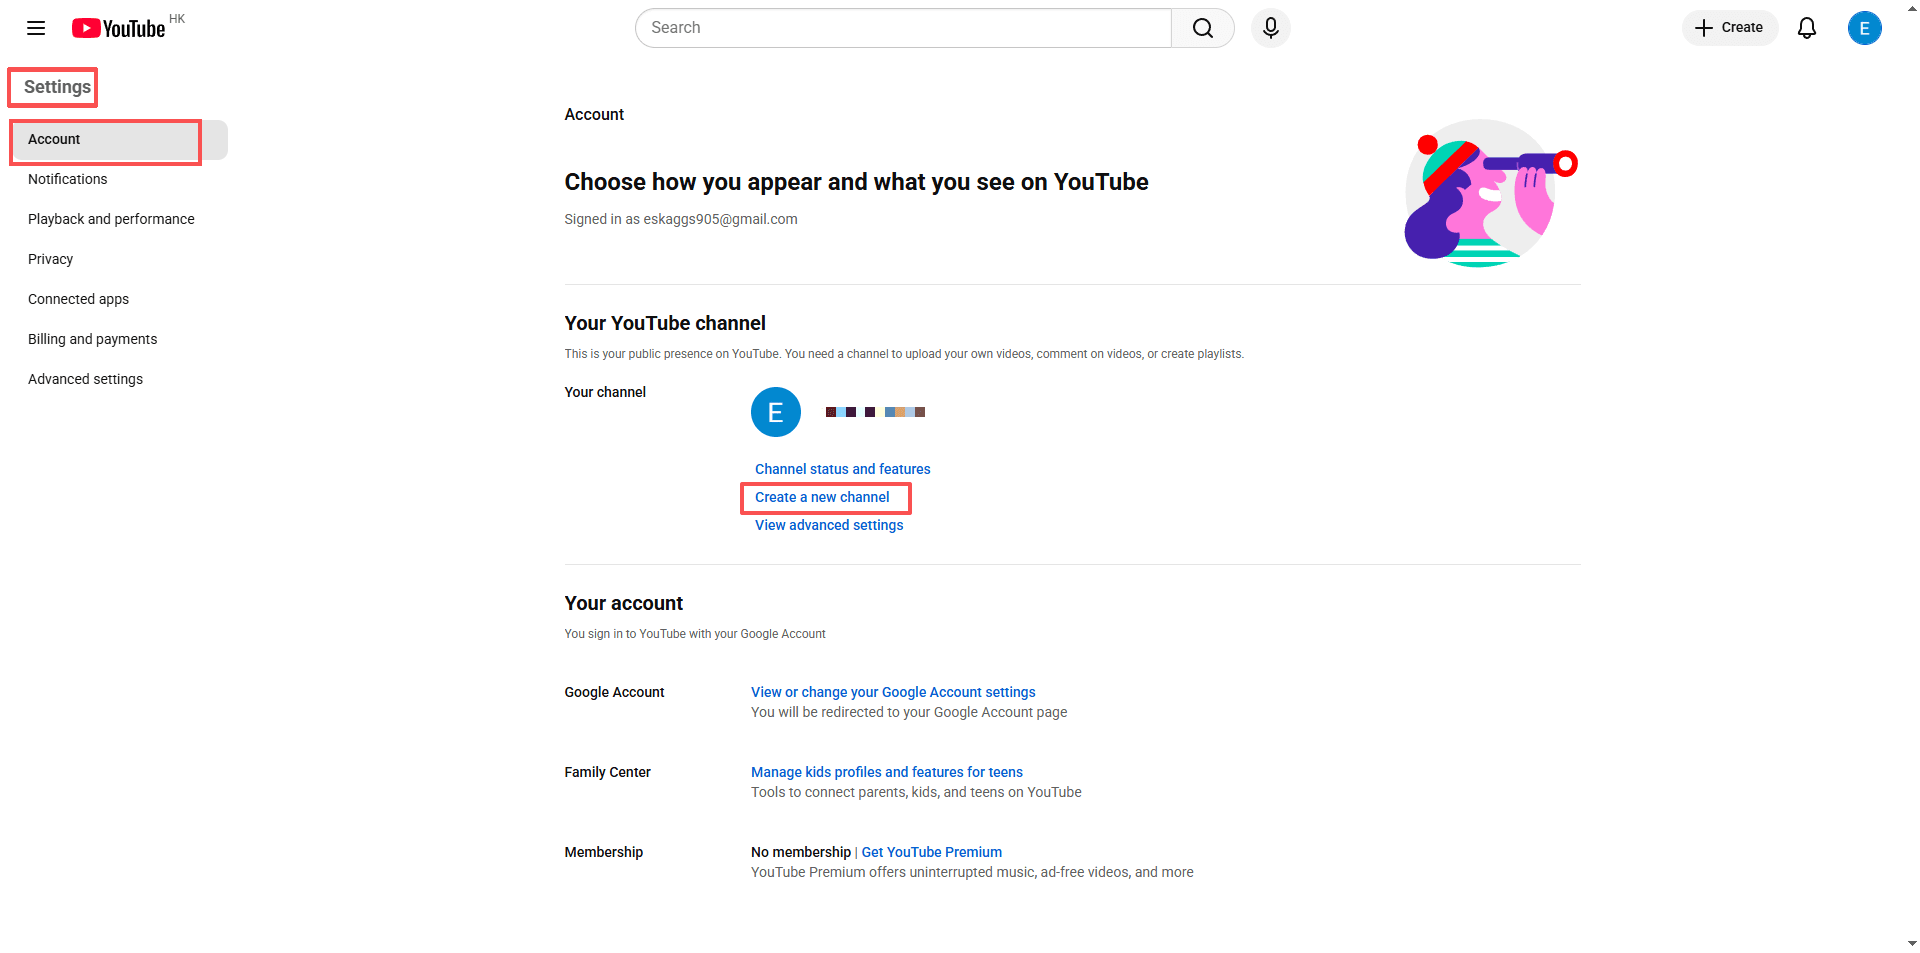Image resolution: width=1920 pixels, height=953 pixels.
Task: Click Get YouTube Premium link
Action: pyautogui.click(x=932, y=852)
